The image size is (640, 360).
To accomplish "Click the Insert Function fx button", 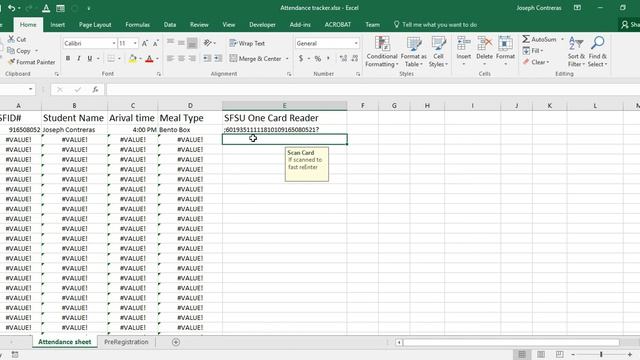I will click(95, 89).
